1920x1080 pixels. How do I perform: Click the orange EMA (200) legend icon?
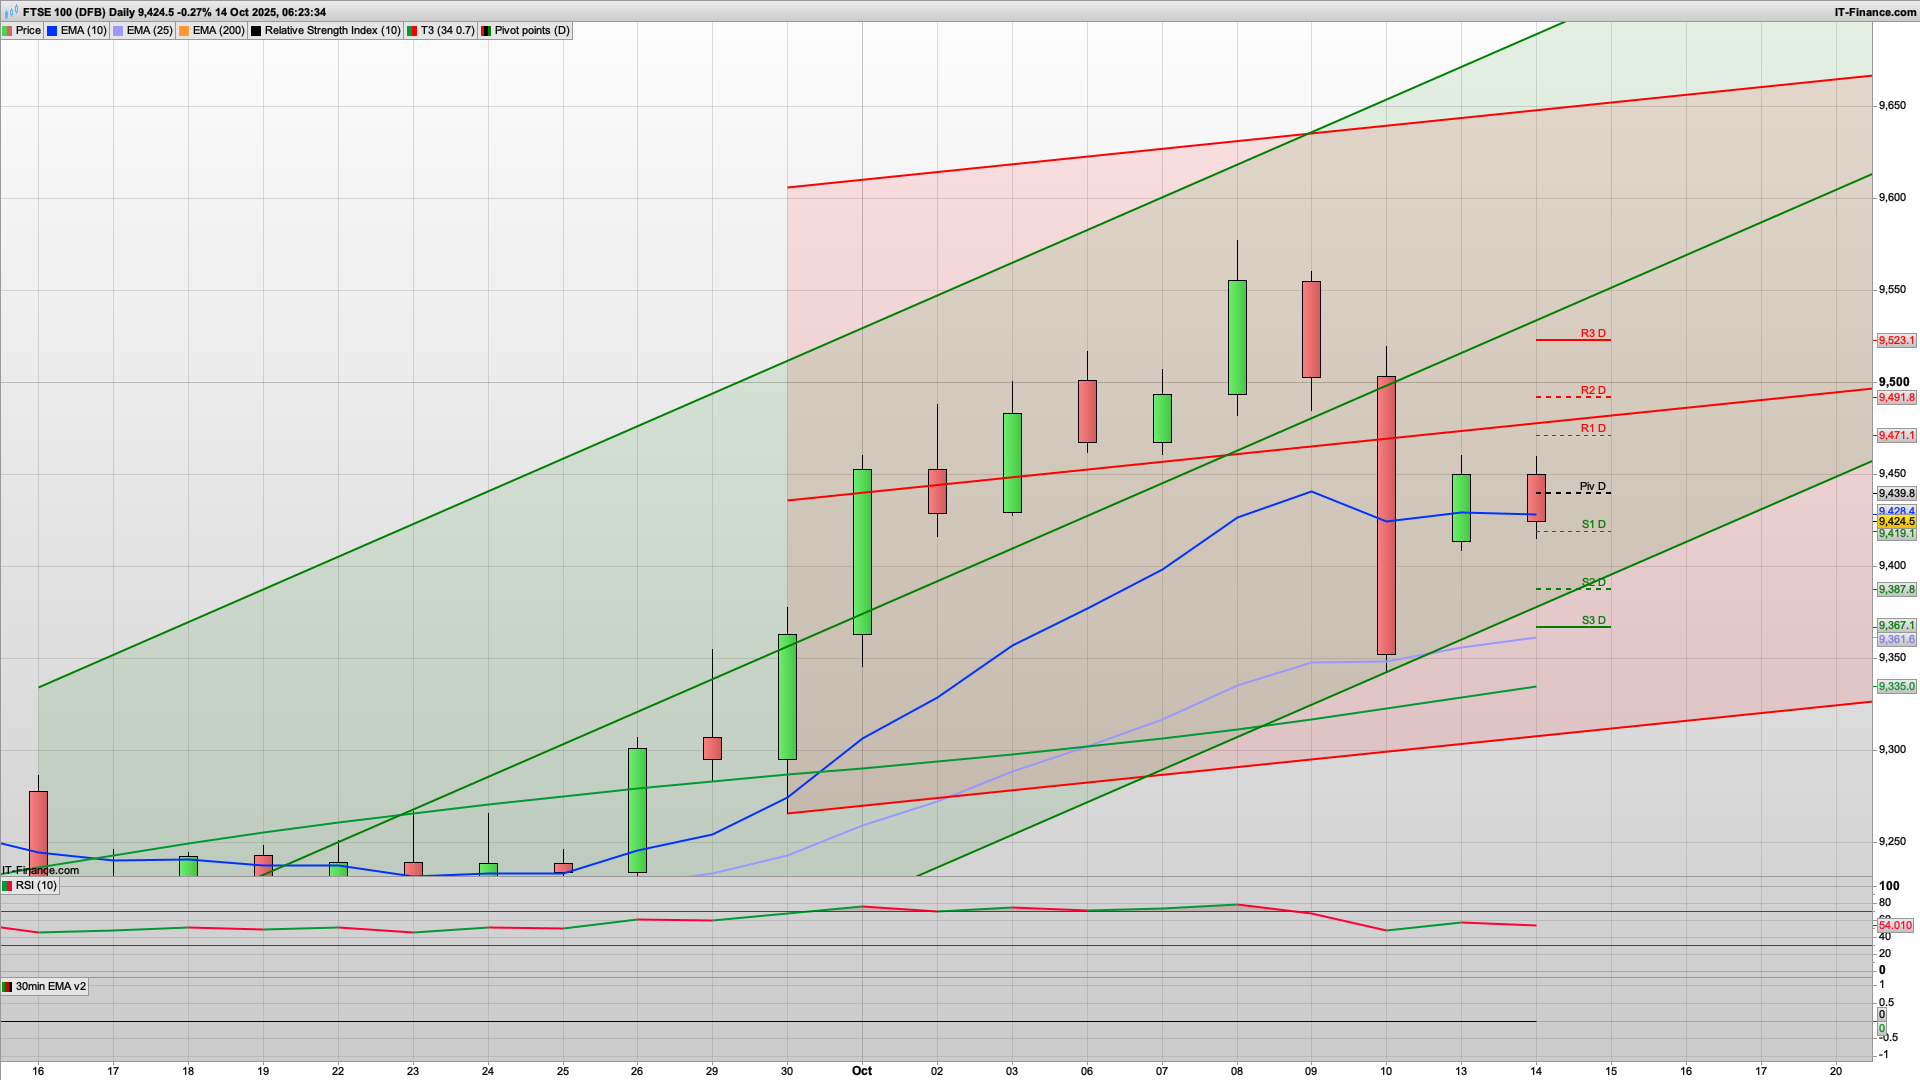click(x=184, y=31)
